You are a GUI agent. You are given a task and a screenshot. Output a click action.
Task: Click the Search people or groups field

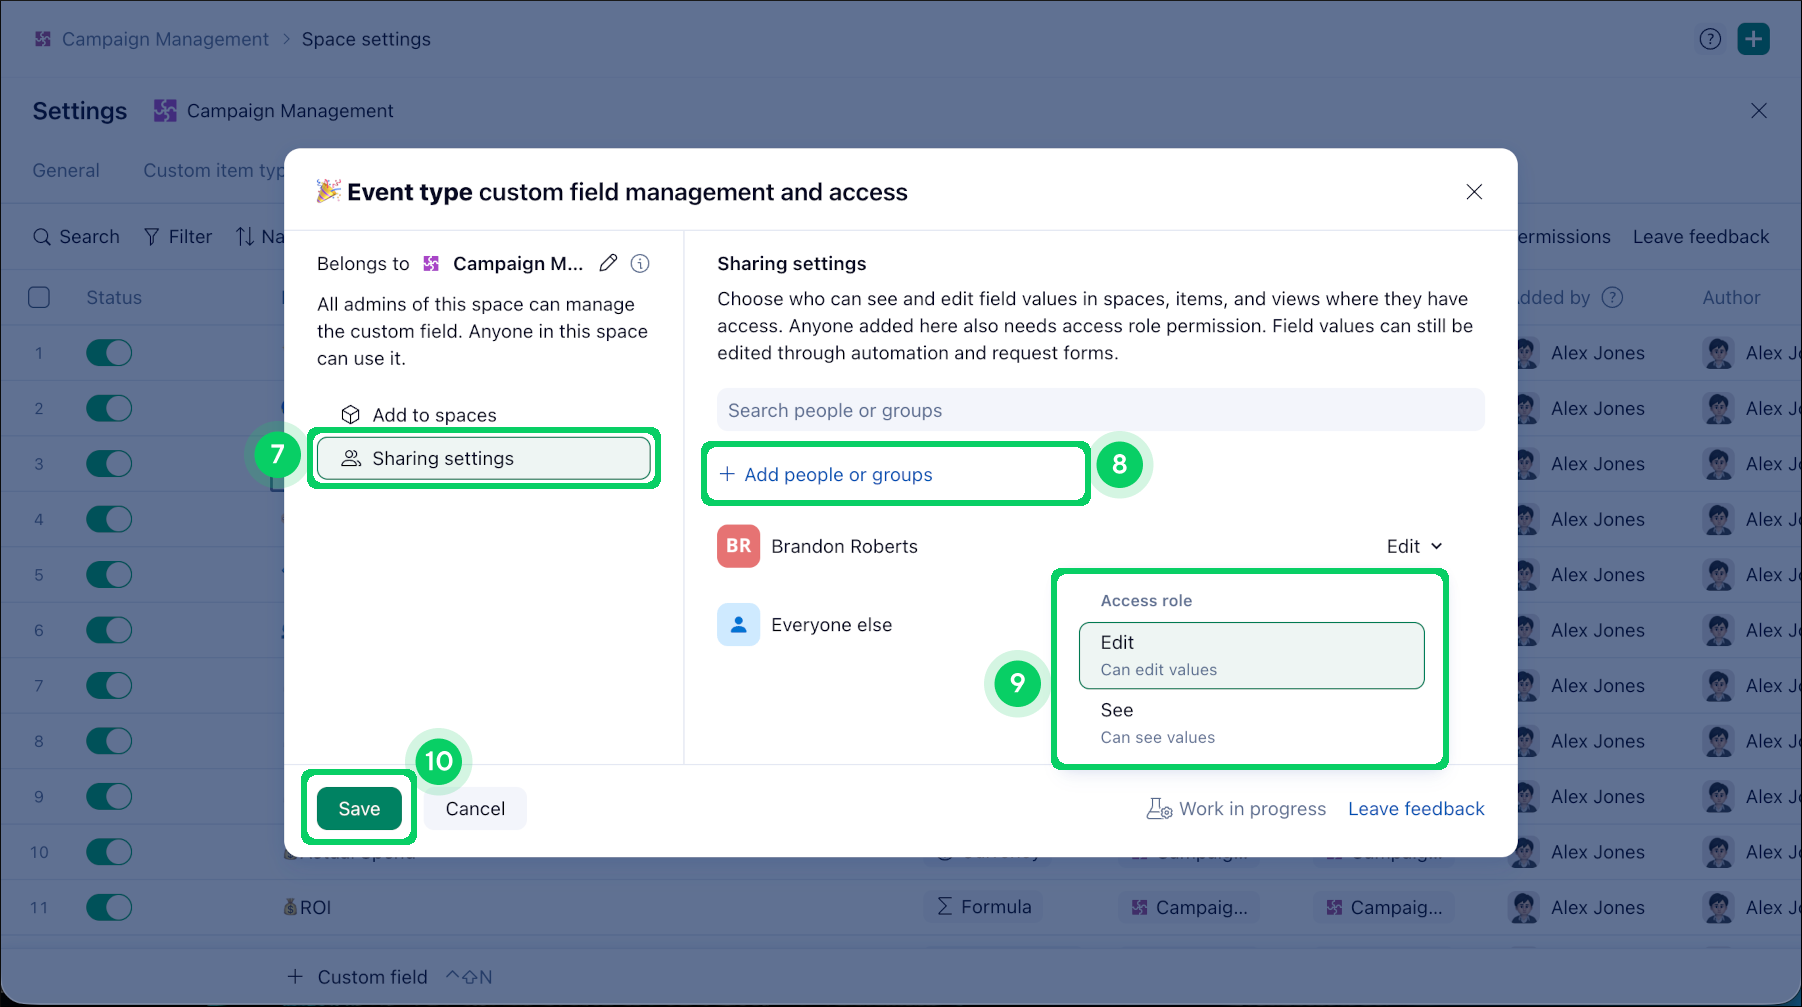[x=1100, y=410]
